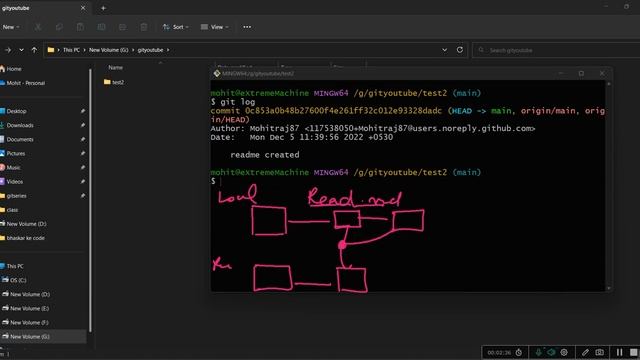This screenshot has height=360, width=640.
Task: Add a new Explorer tab
Action: (103, 8)
